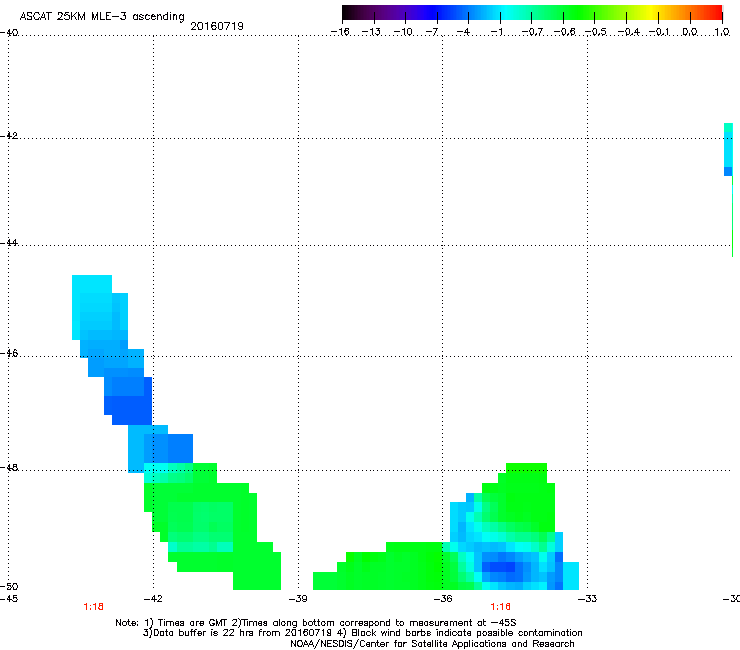Viewport: 740px width, 650px height.
Task: Click the title 'ASCAT 25KM MLE-3 ascending'
Action: click(x=102, y=16)
